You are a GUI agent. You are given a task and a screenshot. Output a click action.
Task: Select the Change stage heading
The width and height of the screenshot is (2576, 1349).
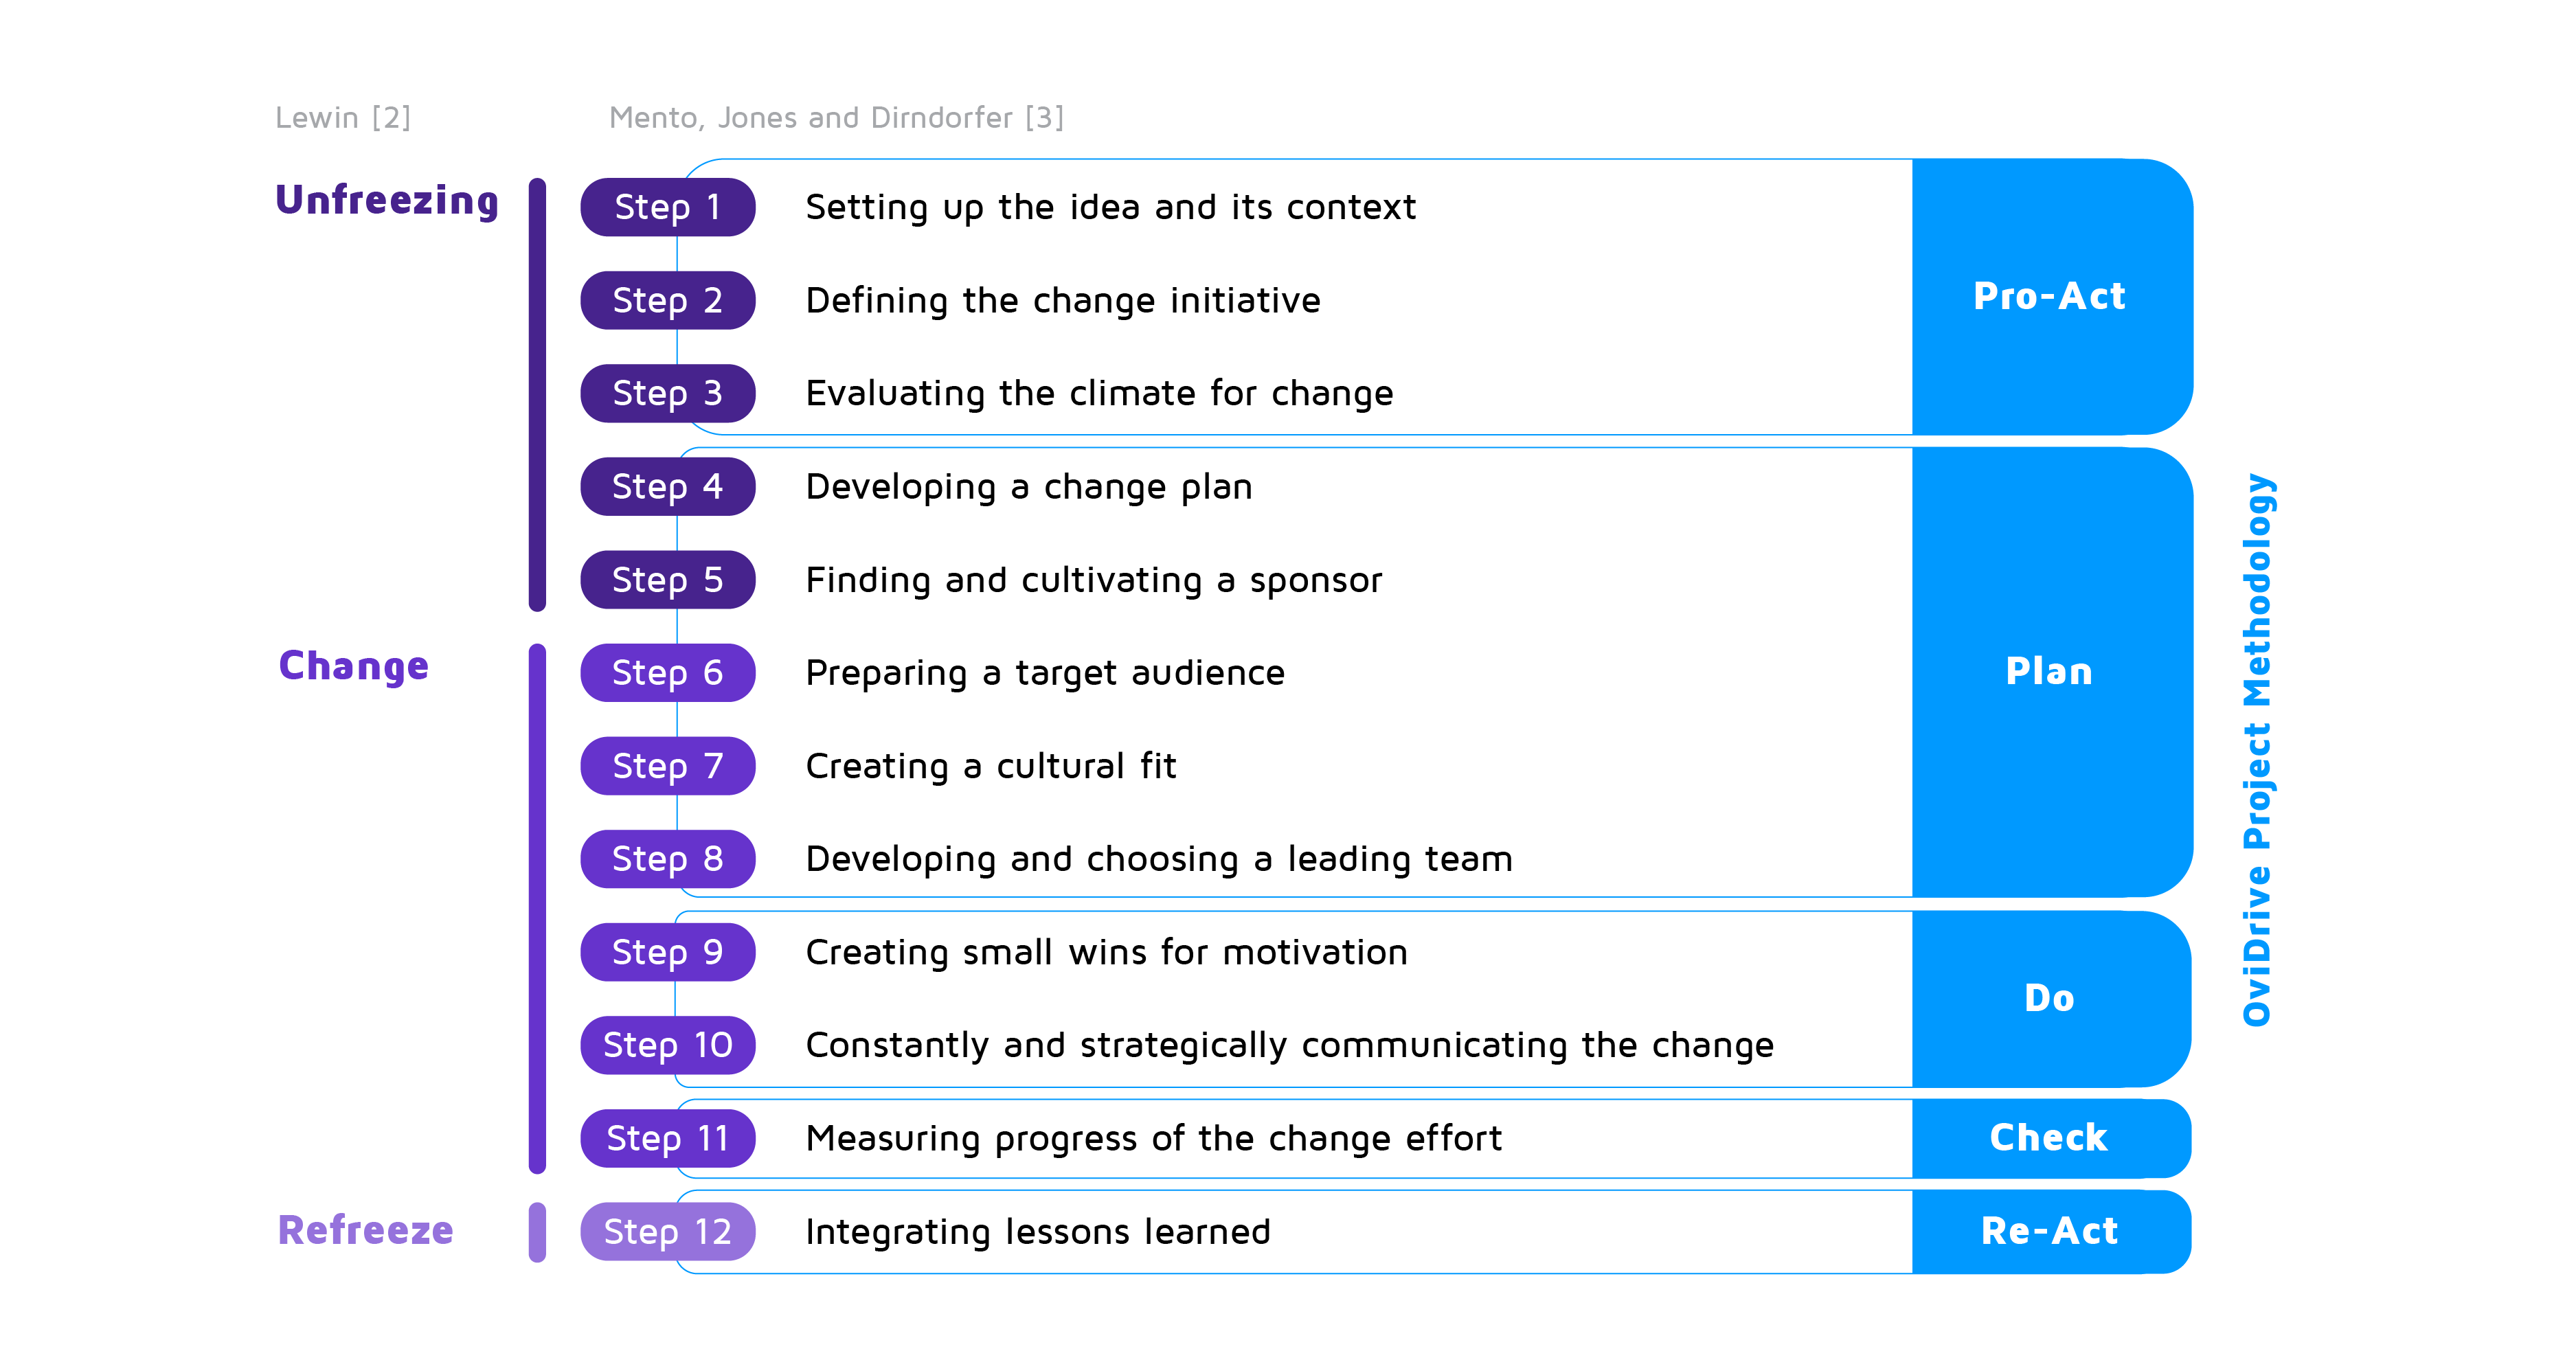pos(354,666)
